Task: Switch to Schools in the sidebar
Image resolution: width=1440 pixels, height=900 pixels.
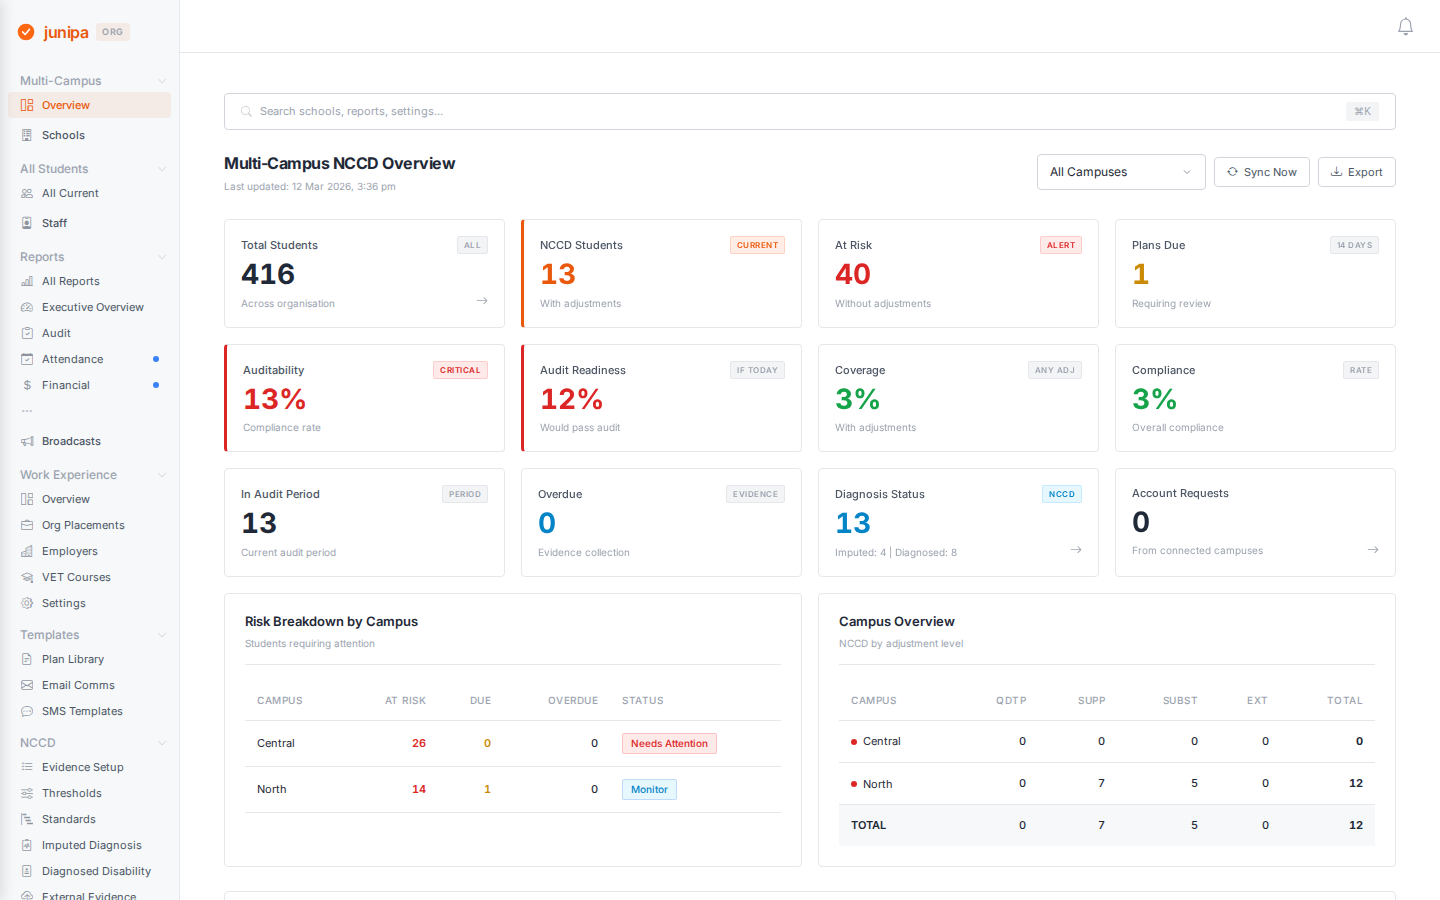Action: point(62,135)
